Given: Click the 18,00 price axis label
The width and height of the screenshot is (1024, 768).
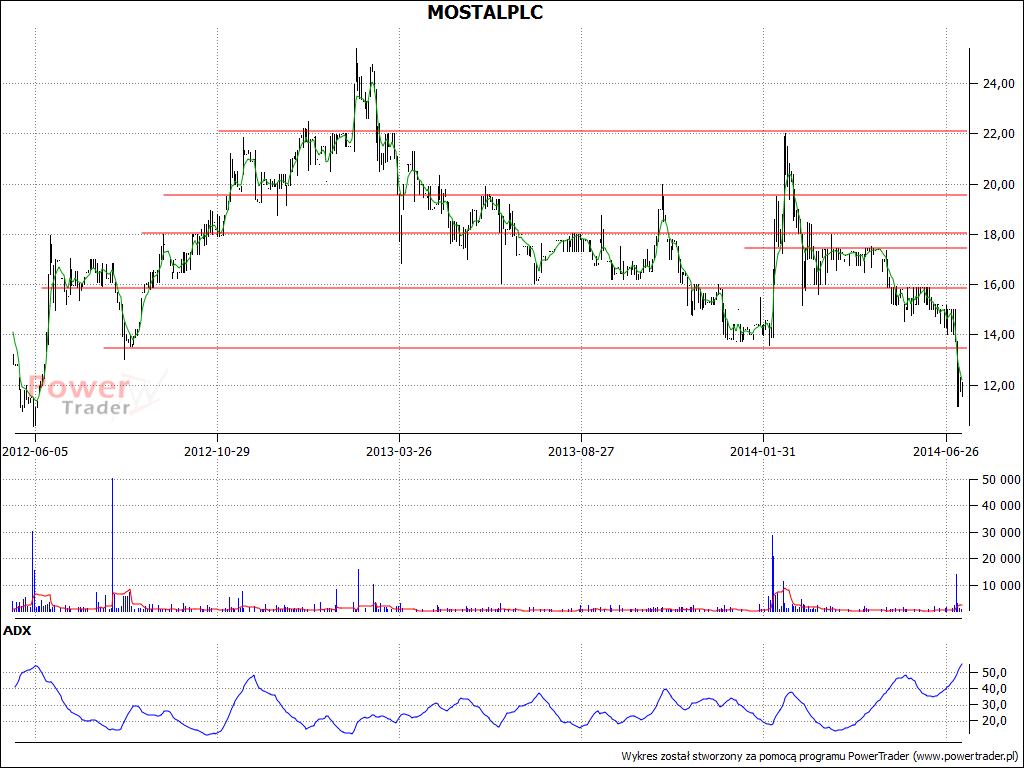Looking at the screenshot, I should (x=999, y=234).
